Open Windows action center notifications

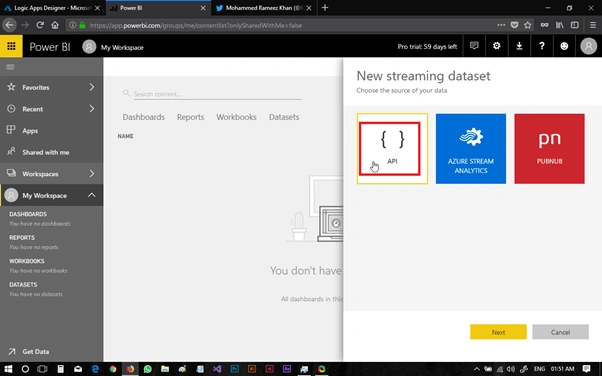[586, 369]
